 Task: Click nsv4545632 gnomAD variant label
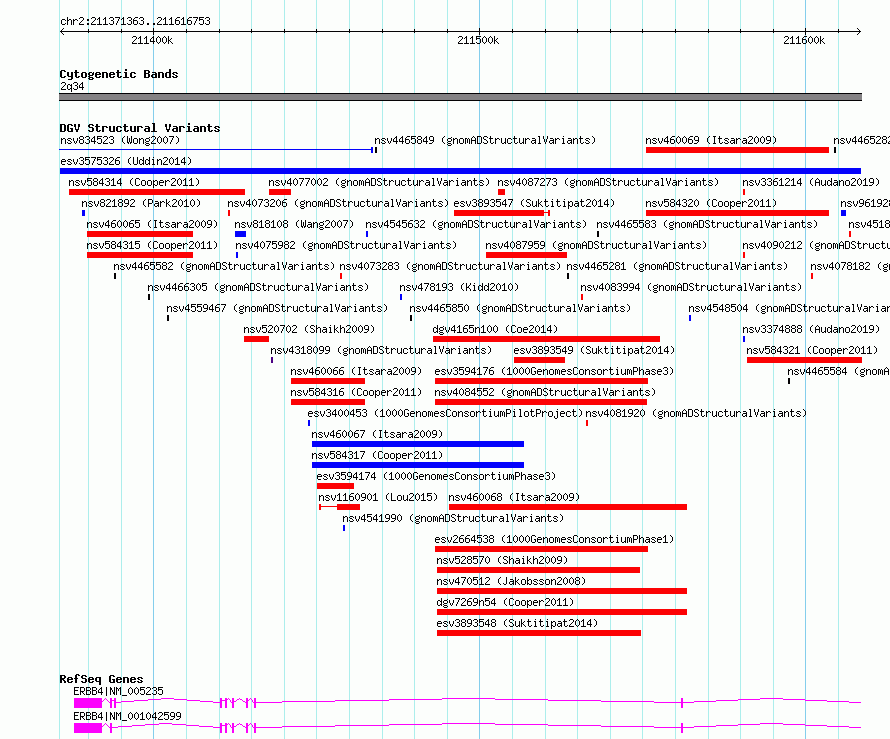pos(476,224)
